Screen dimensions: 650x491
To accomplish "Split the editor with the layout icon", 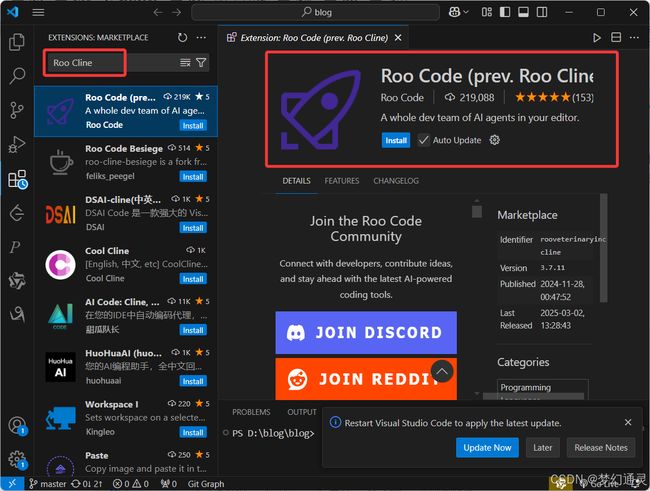I will point(616,38).
